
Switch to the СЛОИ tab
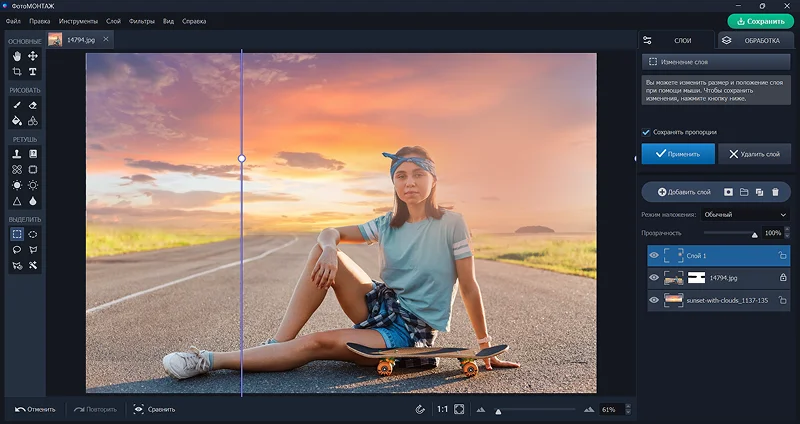click(x=677, y=40)
